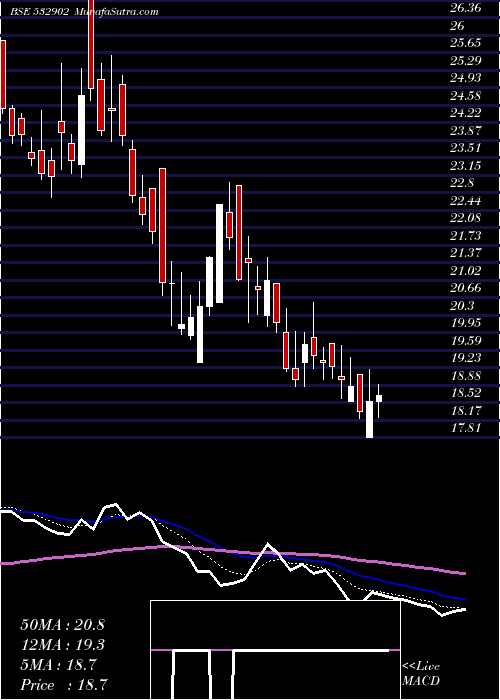Click the <<Live MACD label
This screenshot has height=700, width=500.
[x=421, y=674]
